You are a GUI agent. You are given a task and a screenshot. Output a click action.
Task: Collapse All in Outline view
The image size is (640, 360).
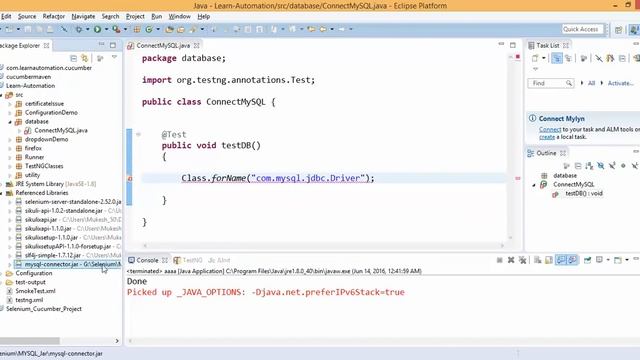tap(578, 166)
